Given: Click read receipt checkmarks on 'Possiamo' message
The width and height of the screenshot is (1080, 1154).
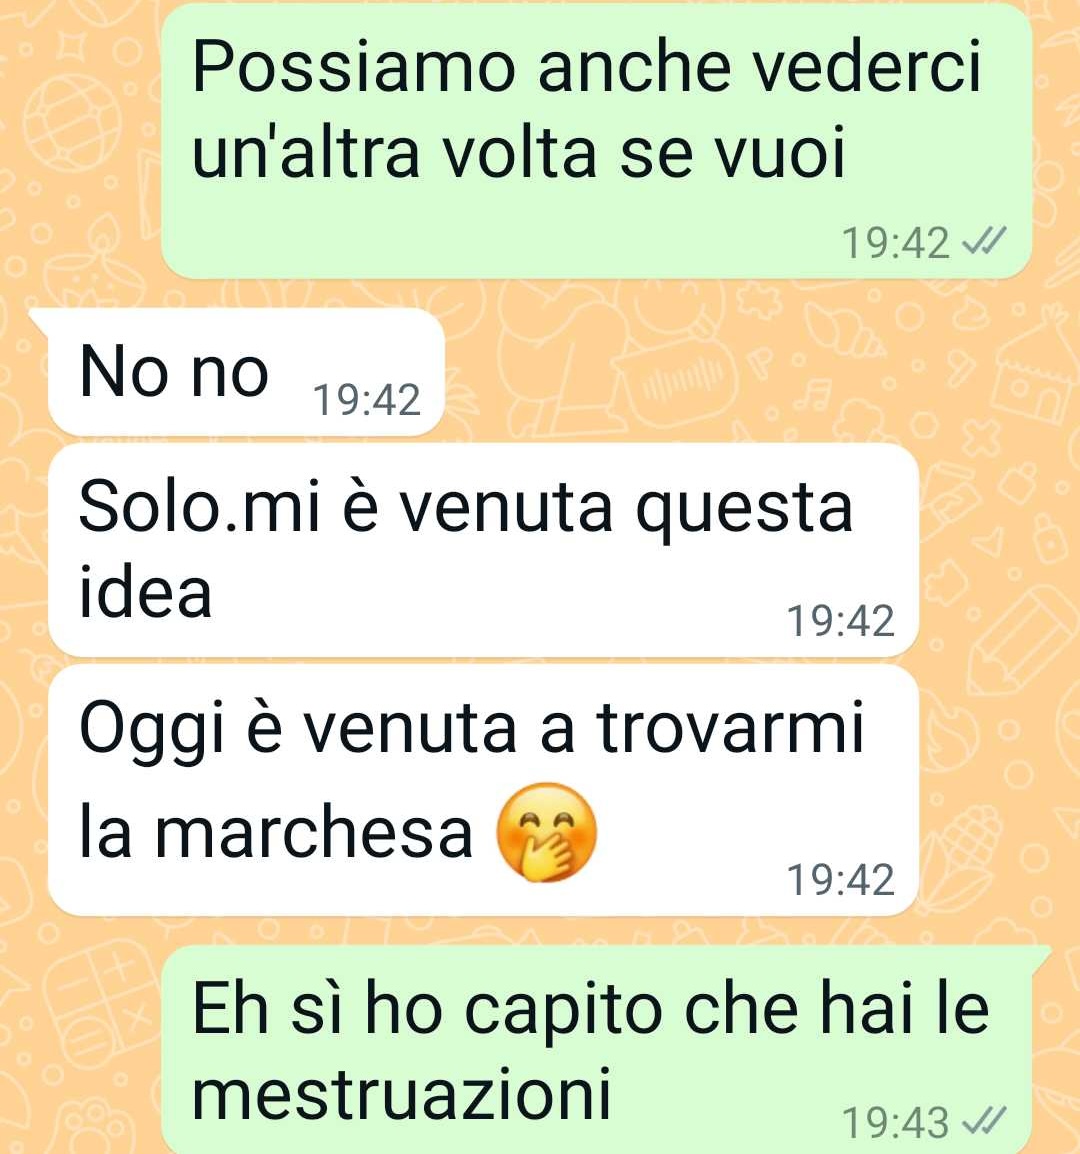Looking at the screenshot, I should (984, 241).
